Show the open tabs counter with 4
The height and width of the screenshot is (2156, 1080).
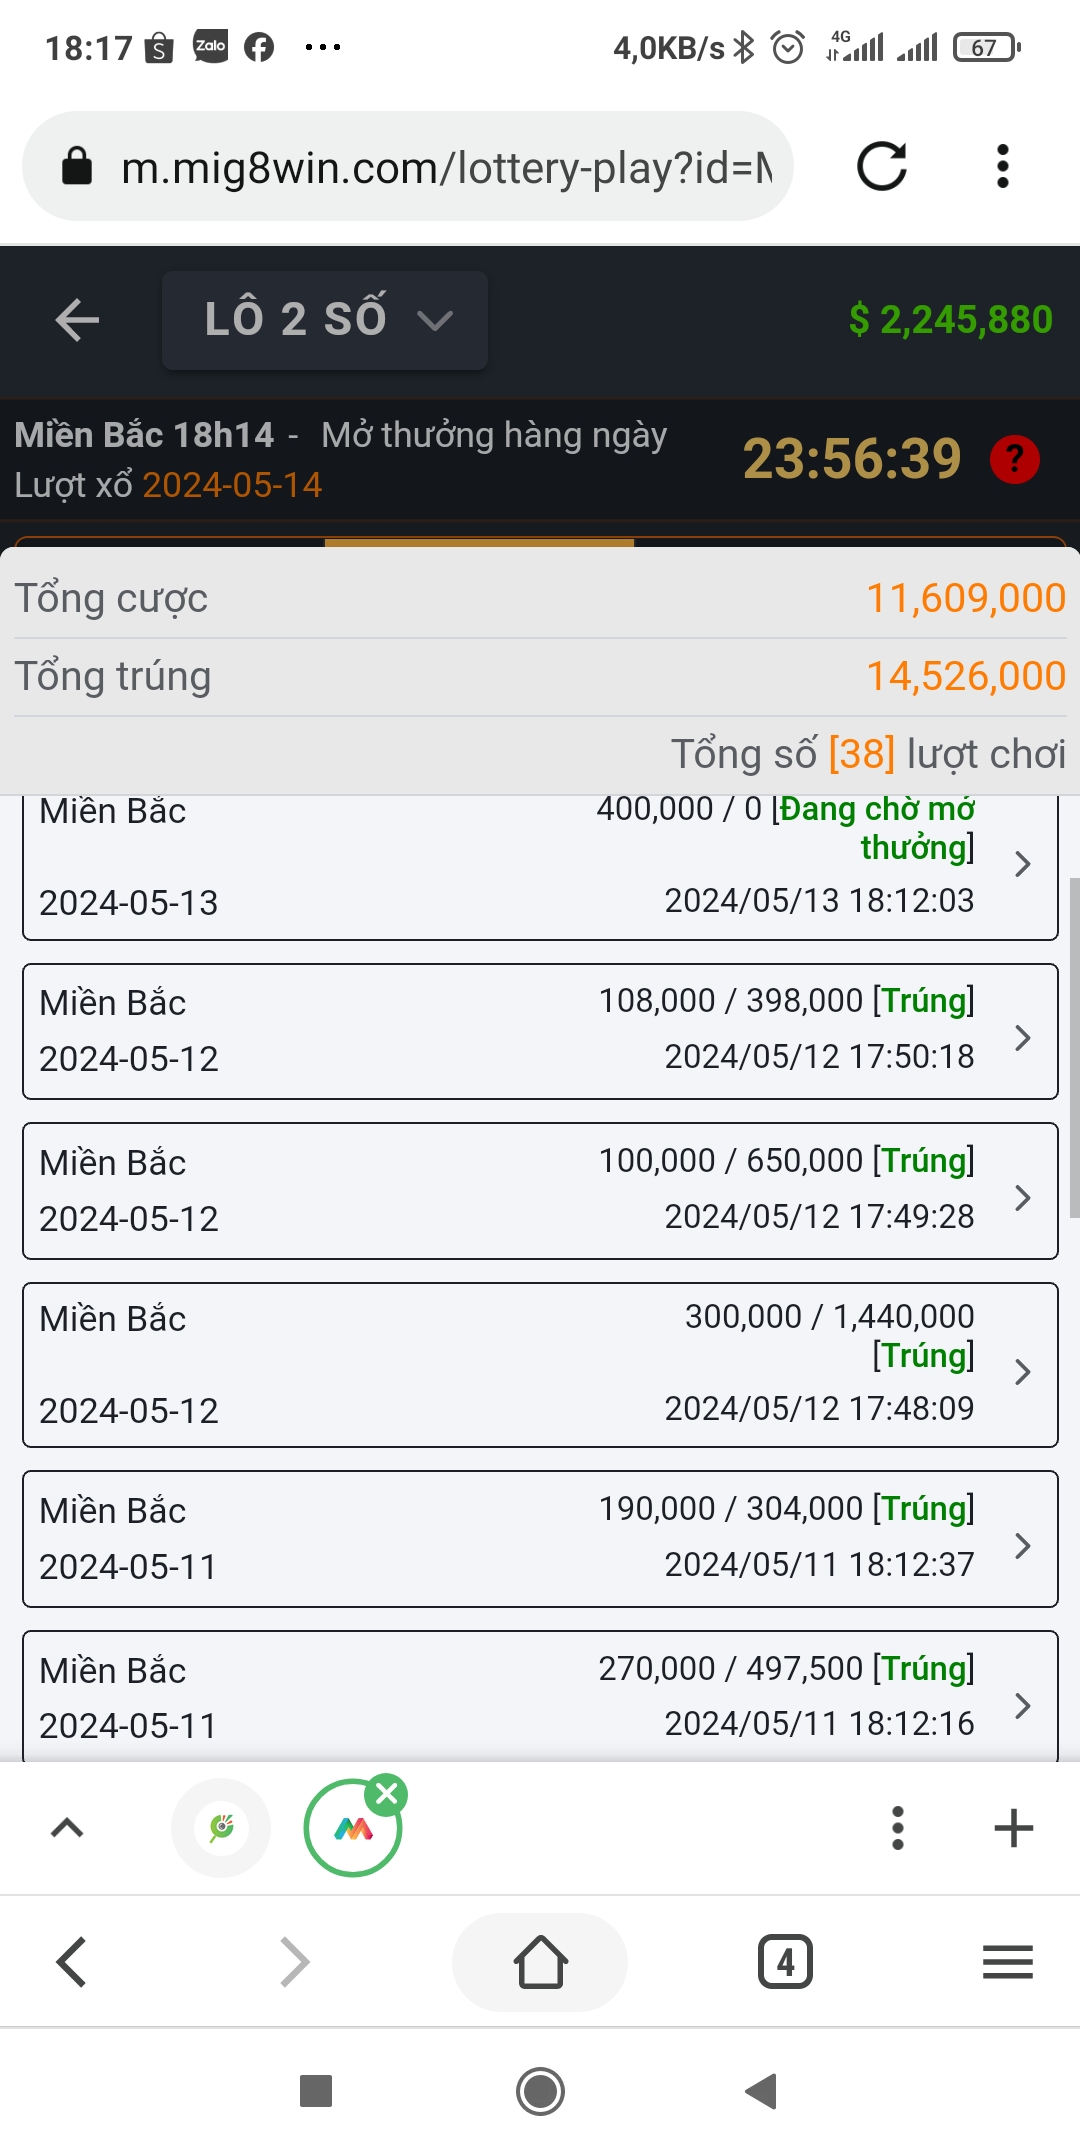[785, 1962]
